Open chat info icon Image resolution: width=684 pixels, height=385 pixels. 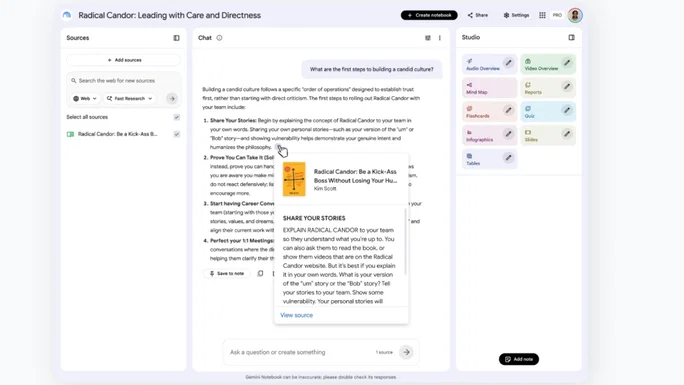tap(219, 38)
